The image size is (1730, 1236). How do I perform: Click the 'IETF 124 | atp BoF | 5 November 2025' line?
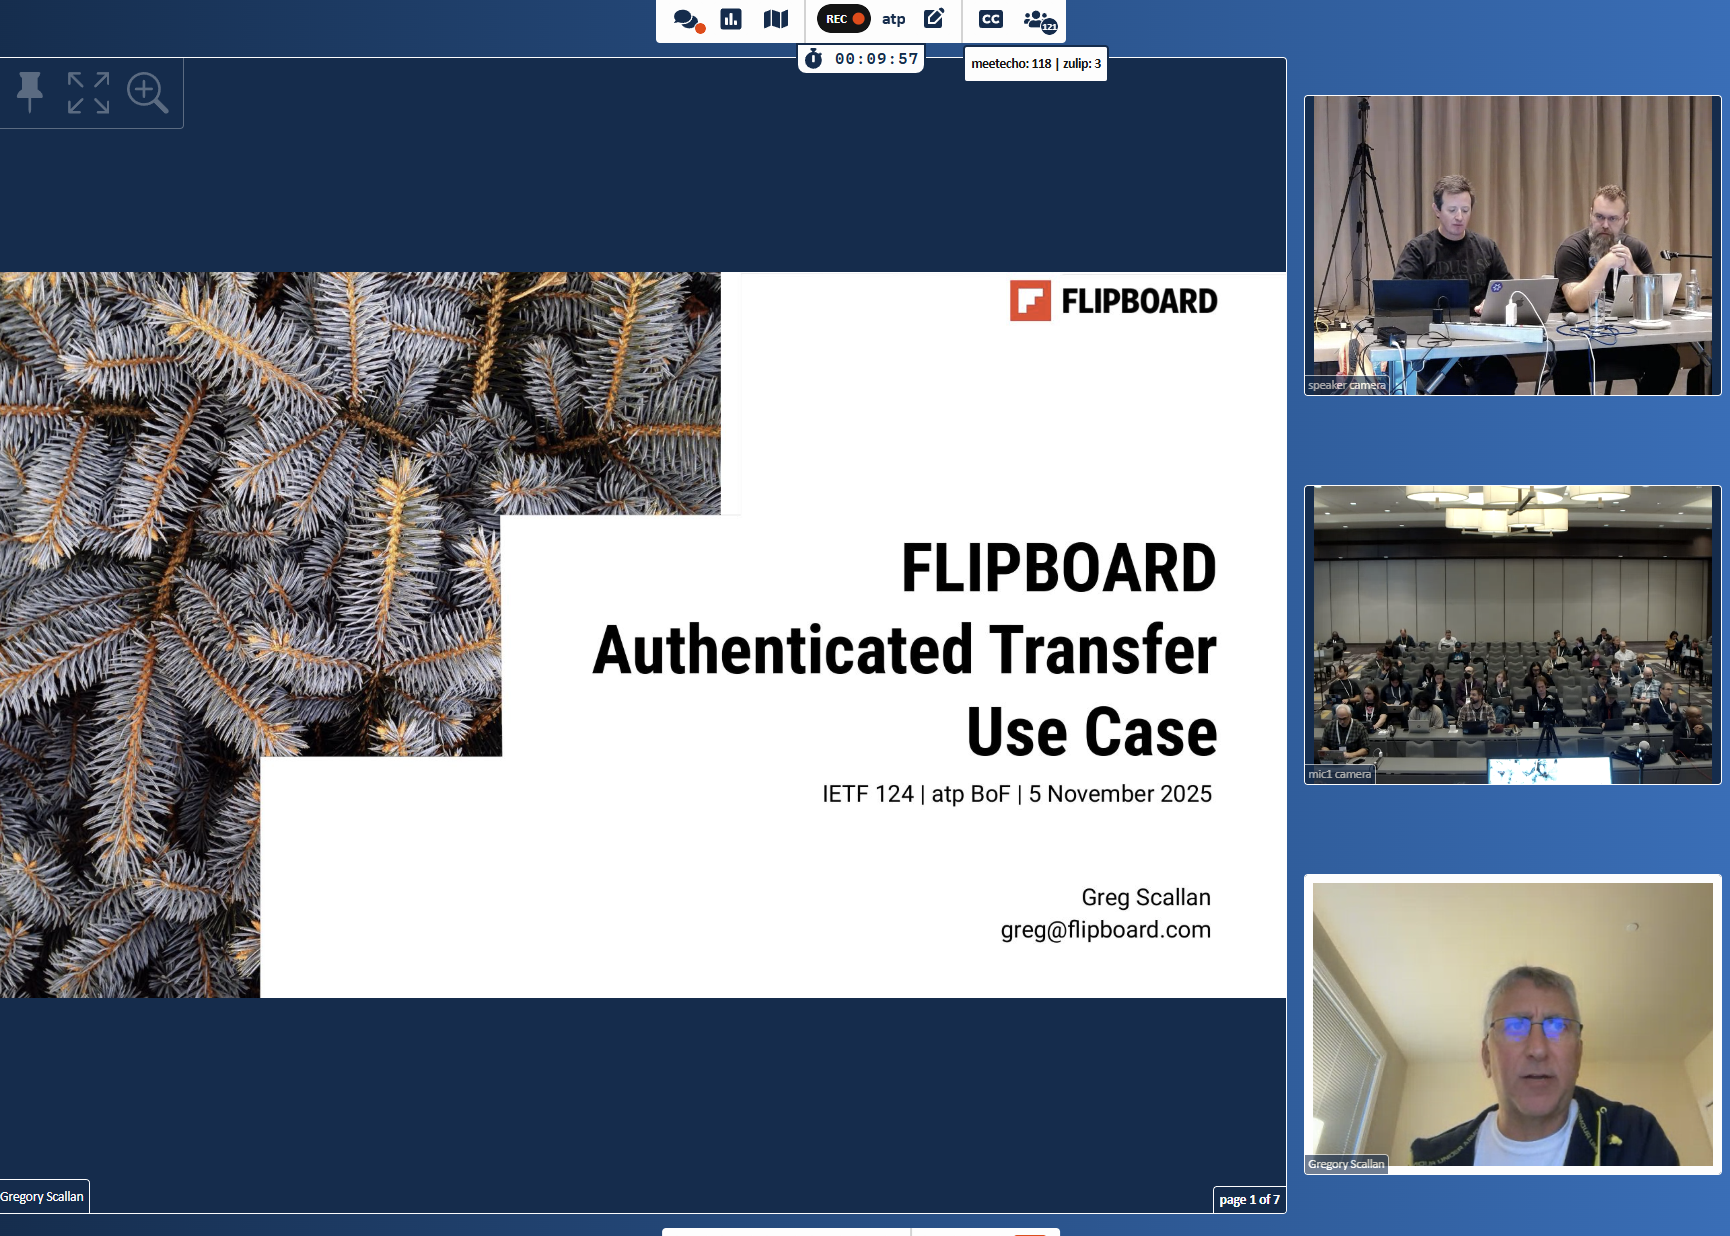tap(1017, 794)
